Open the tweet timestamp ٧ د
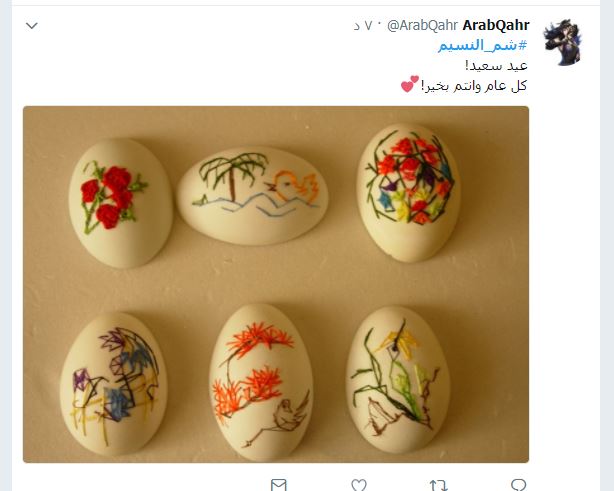The height and width of the screenshot is (491, 614). (x=363, y=26)
